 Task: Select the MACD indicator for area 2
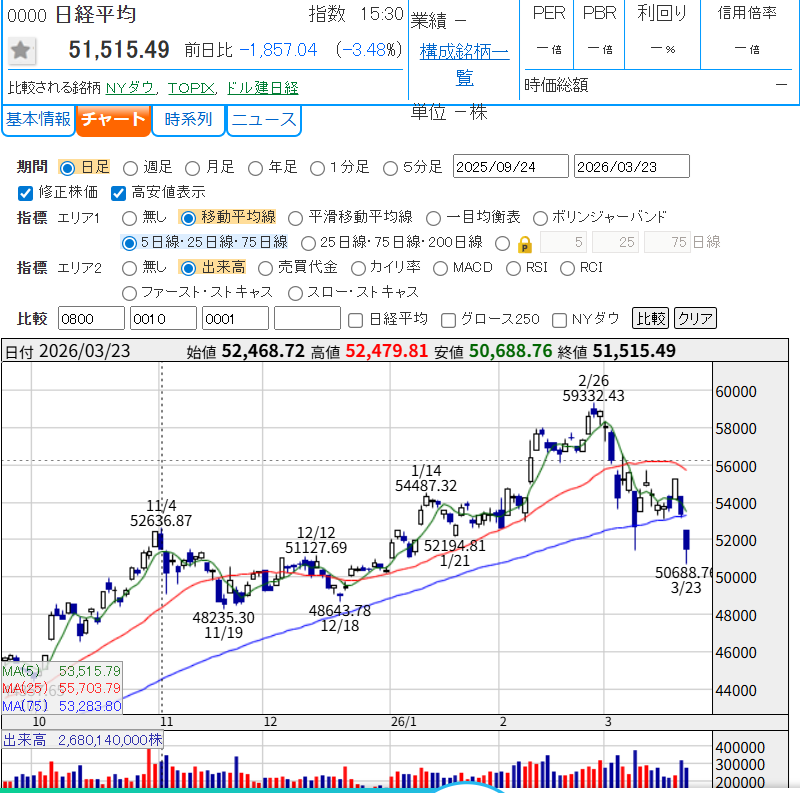[440, 267]
